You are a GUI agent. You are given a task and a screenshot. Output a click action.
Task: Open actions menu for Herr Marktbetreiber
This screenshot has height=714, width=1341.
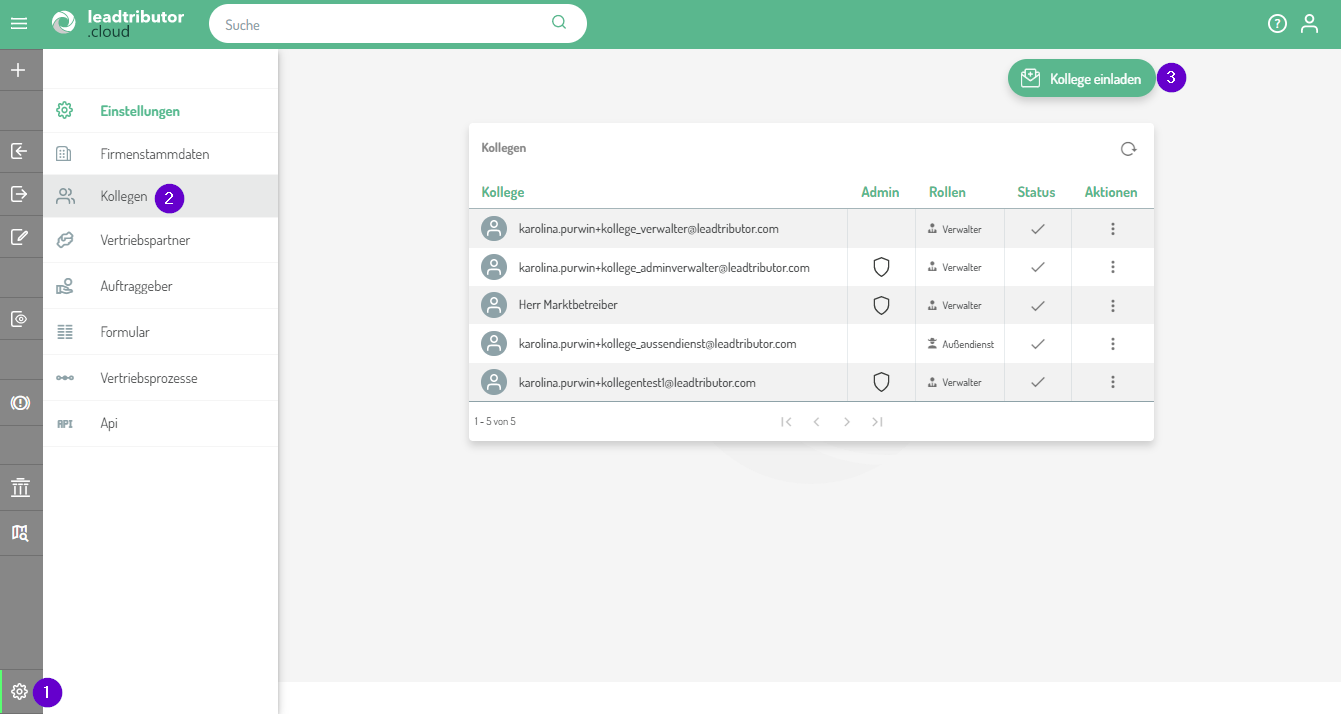point(1112,305)
